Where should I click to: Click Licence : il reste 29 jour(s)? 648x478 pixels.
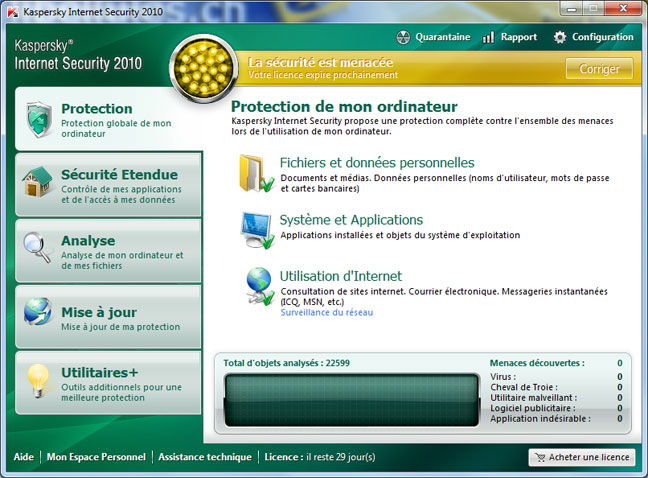point(320,457)
